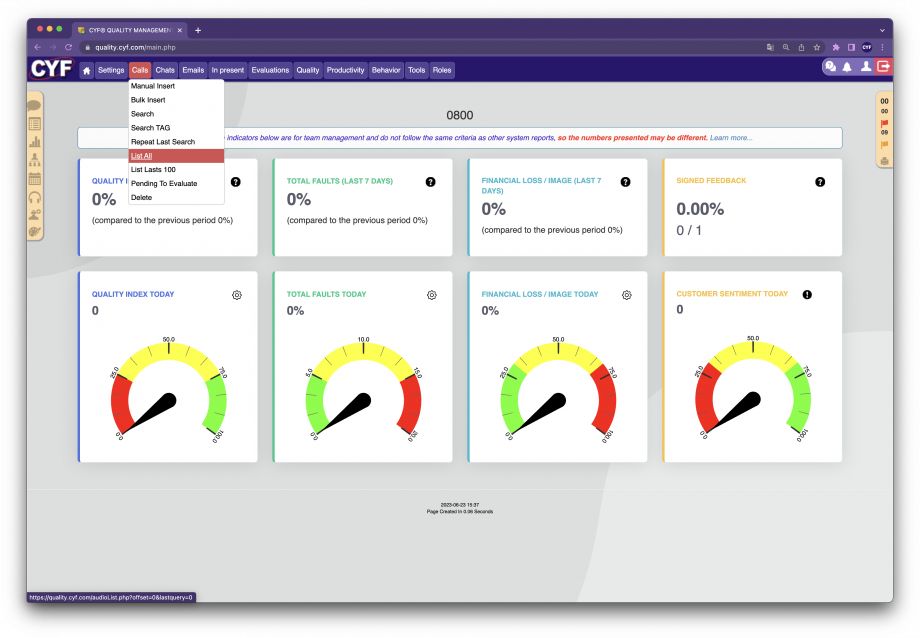Click the help question mark on Signed Feedback card

pyautogui.click(x=820, y=181)
